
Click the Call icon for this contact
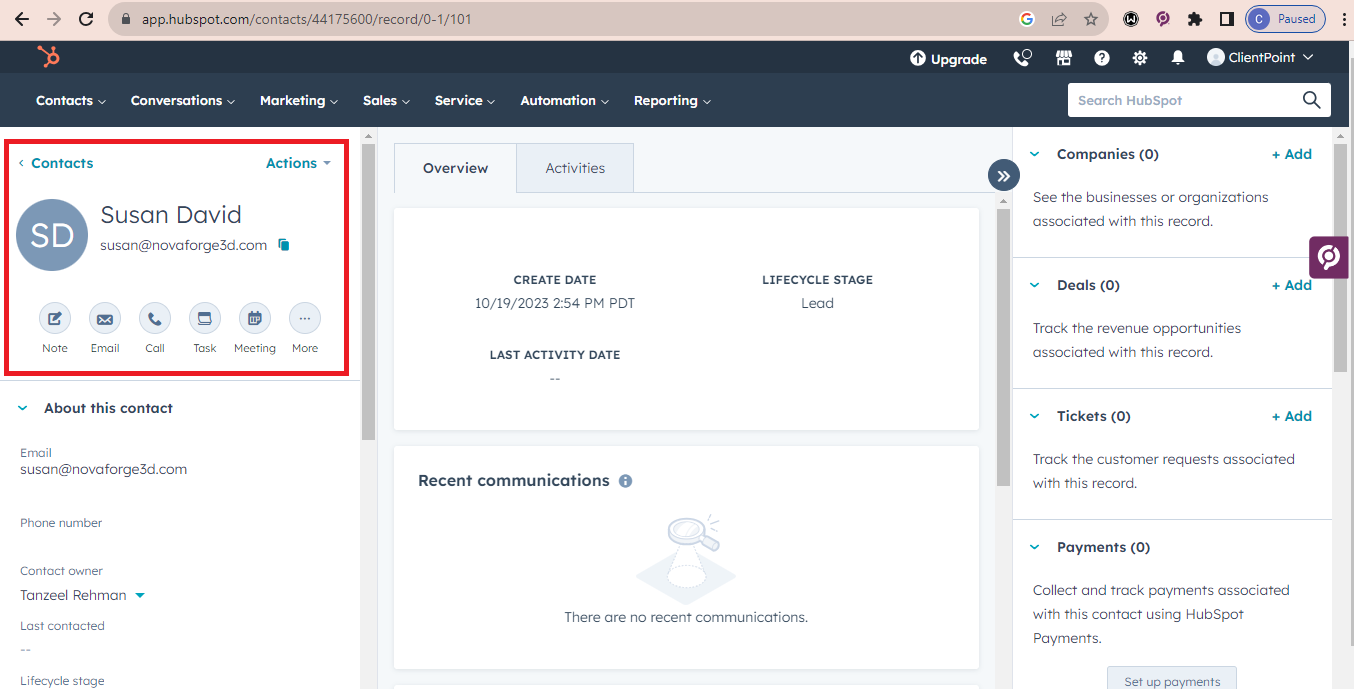(x=155, y=319)
